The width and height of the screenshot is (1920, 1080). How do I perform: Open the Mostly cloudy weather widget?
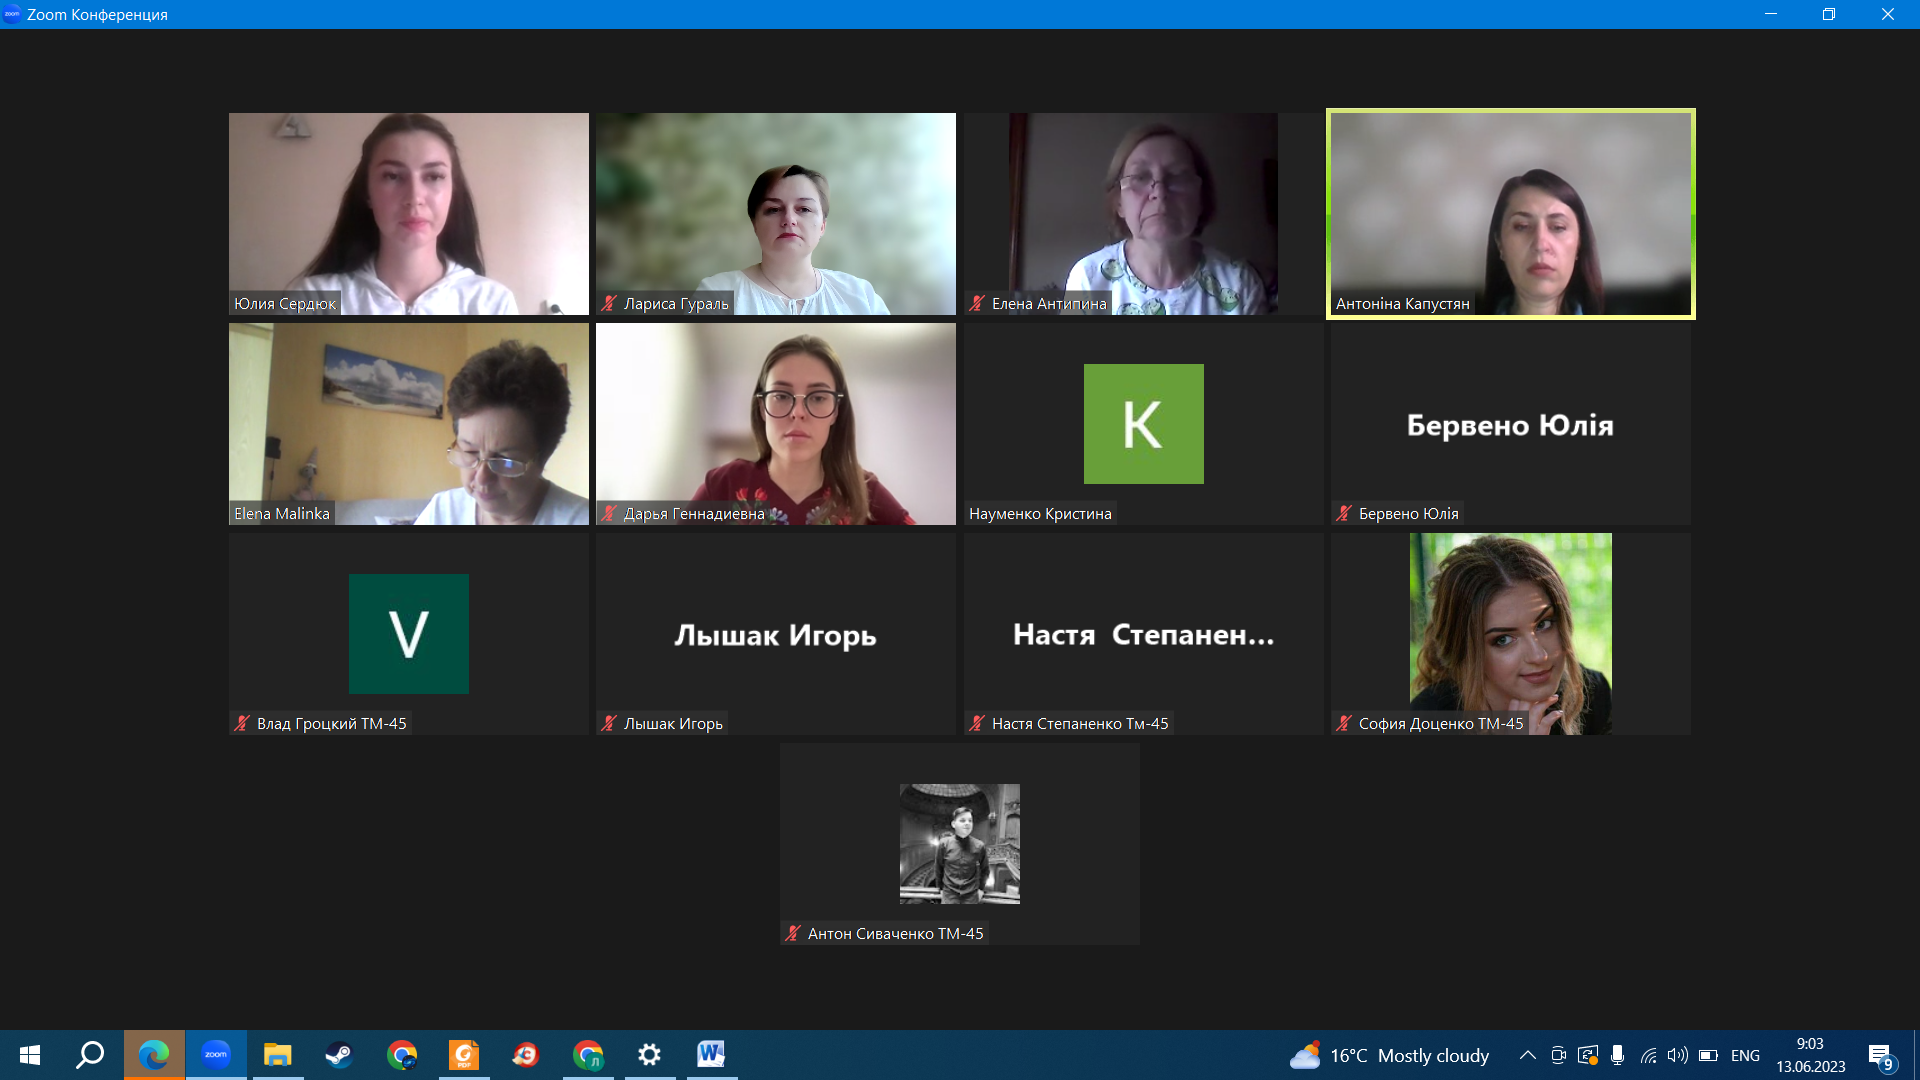[x=1389, y=1055]
